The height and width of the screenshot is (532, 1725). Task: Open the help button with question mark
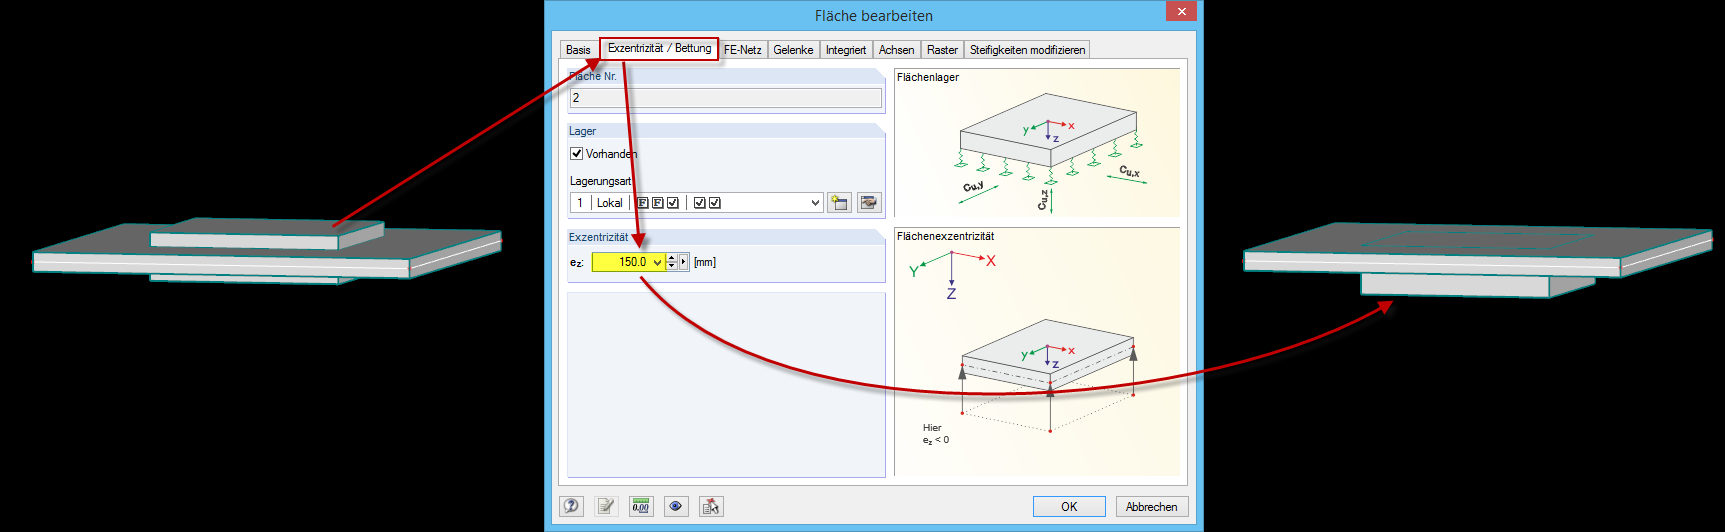[x=571, y=506]
